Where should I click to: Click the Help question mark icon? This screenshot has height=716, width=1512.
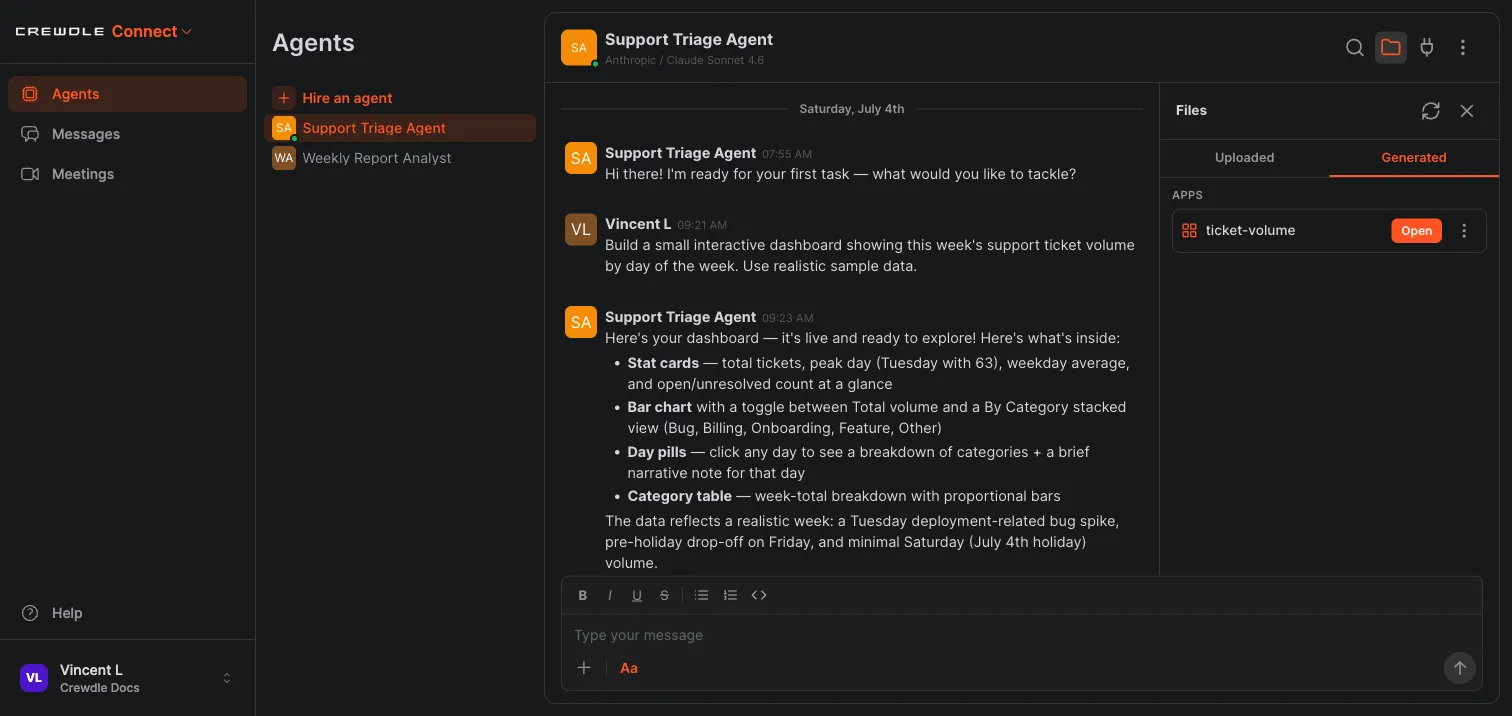[x=30, y=613]
